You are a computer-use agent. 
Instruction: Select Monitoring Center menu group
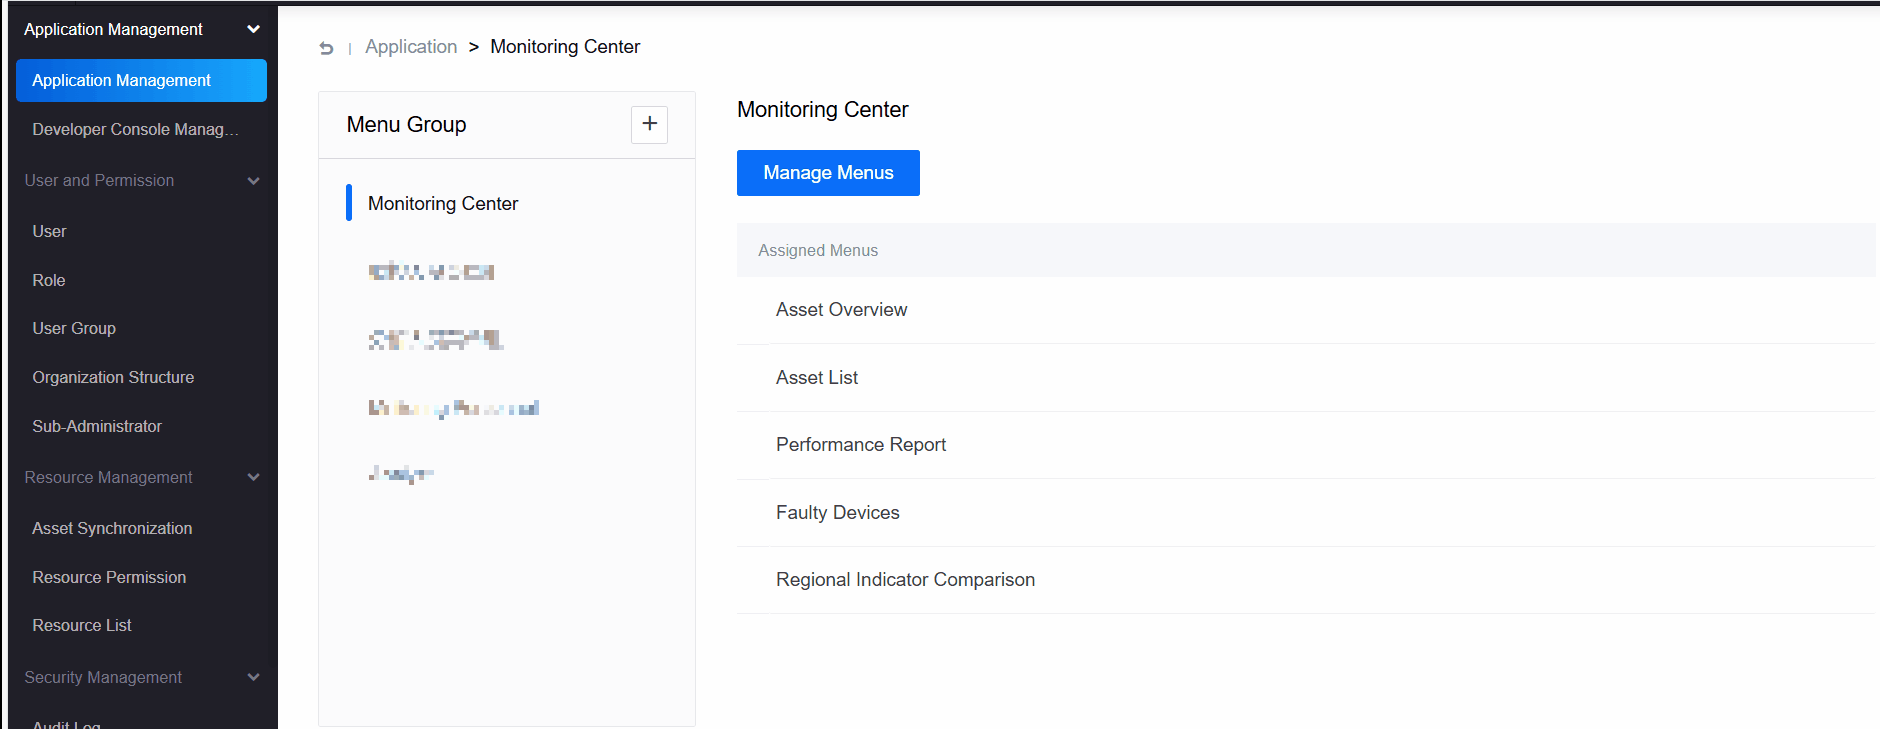coord(443,204)
